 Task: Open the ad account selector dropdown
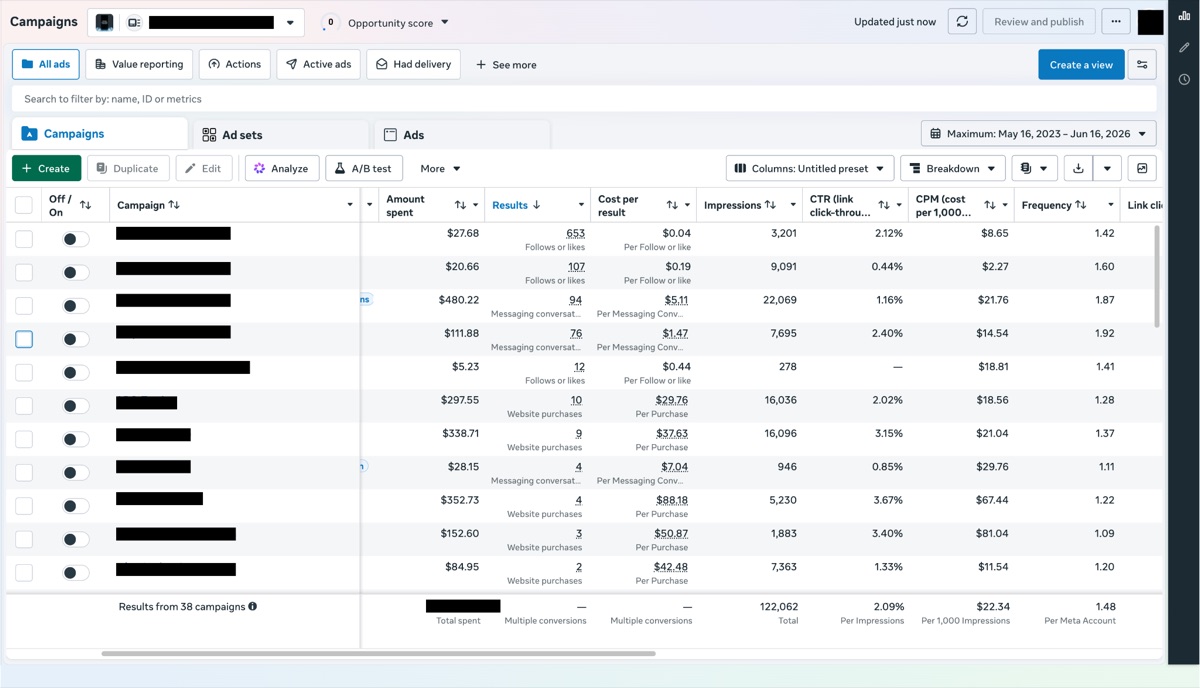coord(196,22)
